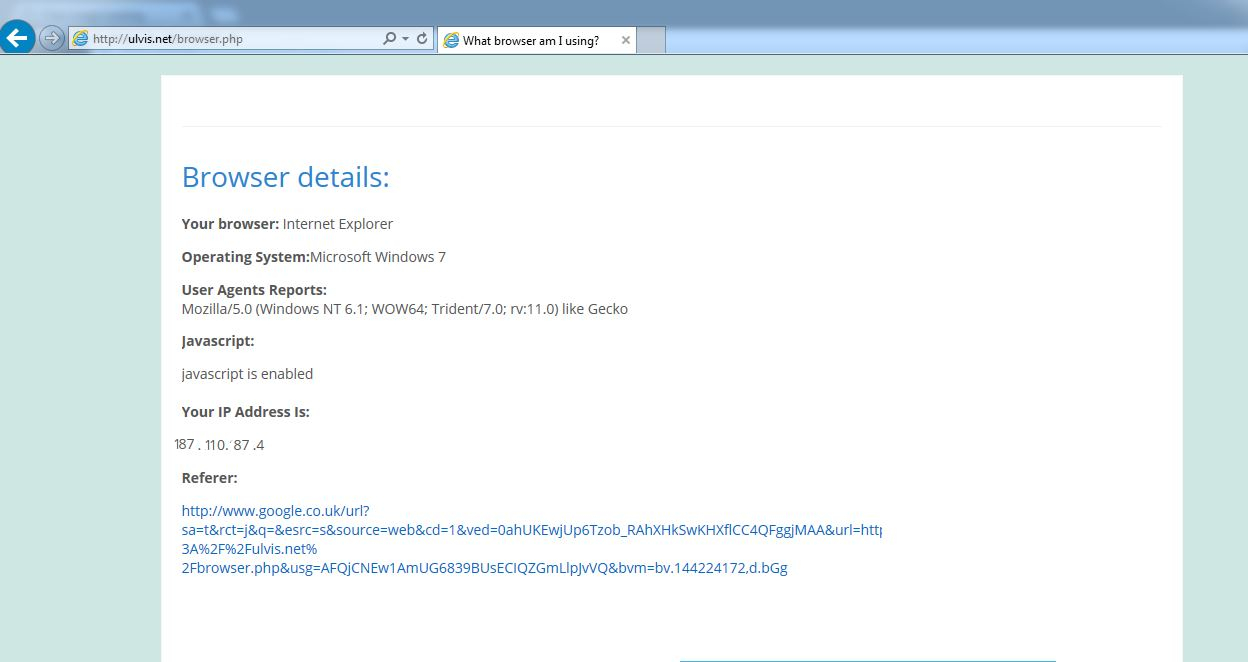Select the 'What browser am I using?' tab
Image resolution: width=1248 pixels, height=662 pixels.
click(x=536, y=40)
